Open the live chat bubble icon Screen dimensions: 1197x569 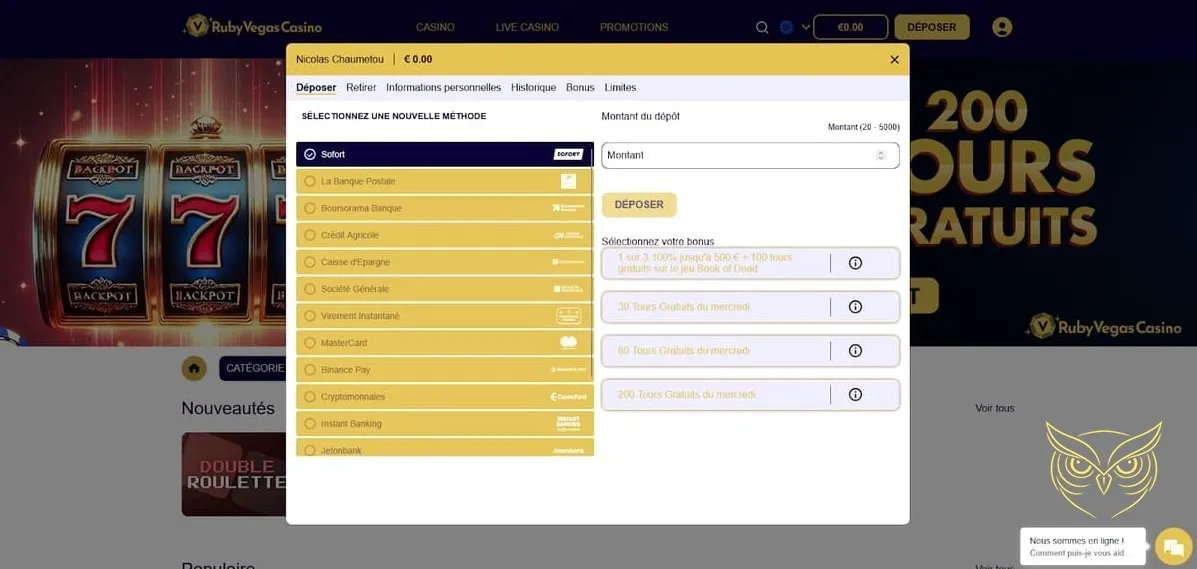pyautogui.click(x=1173, y=547)
